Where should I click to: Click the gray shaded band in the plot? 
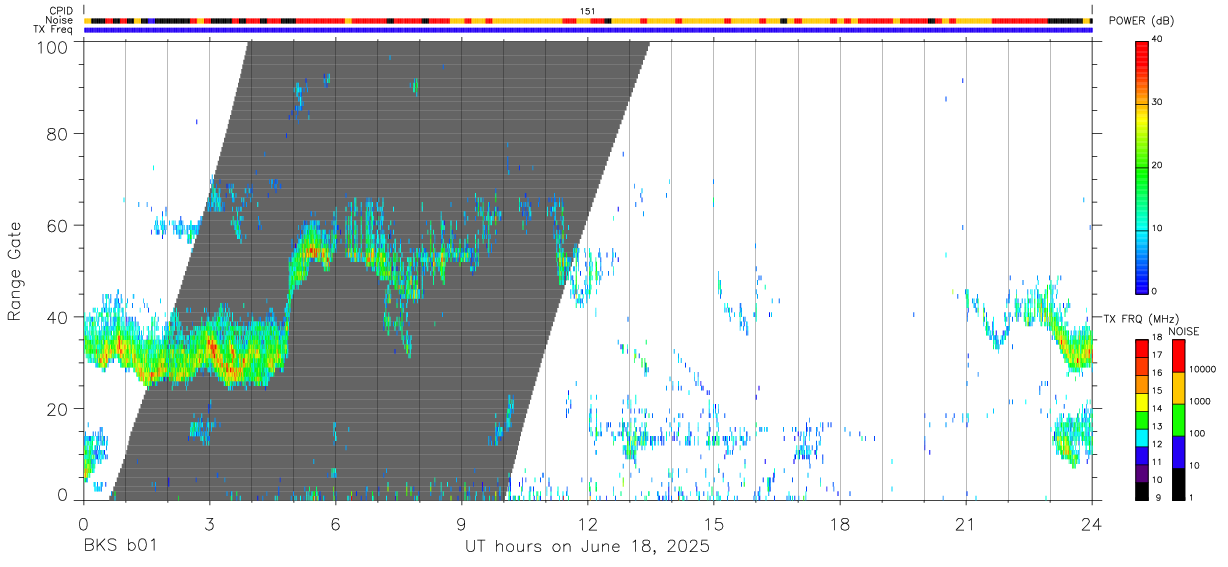coord(380,270)
